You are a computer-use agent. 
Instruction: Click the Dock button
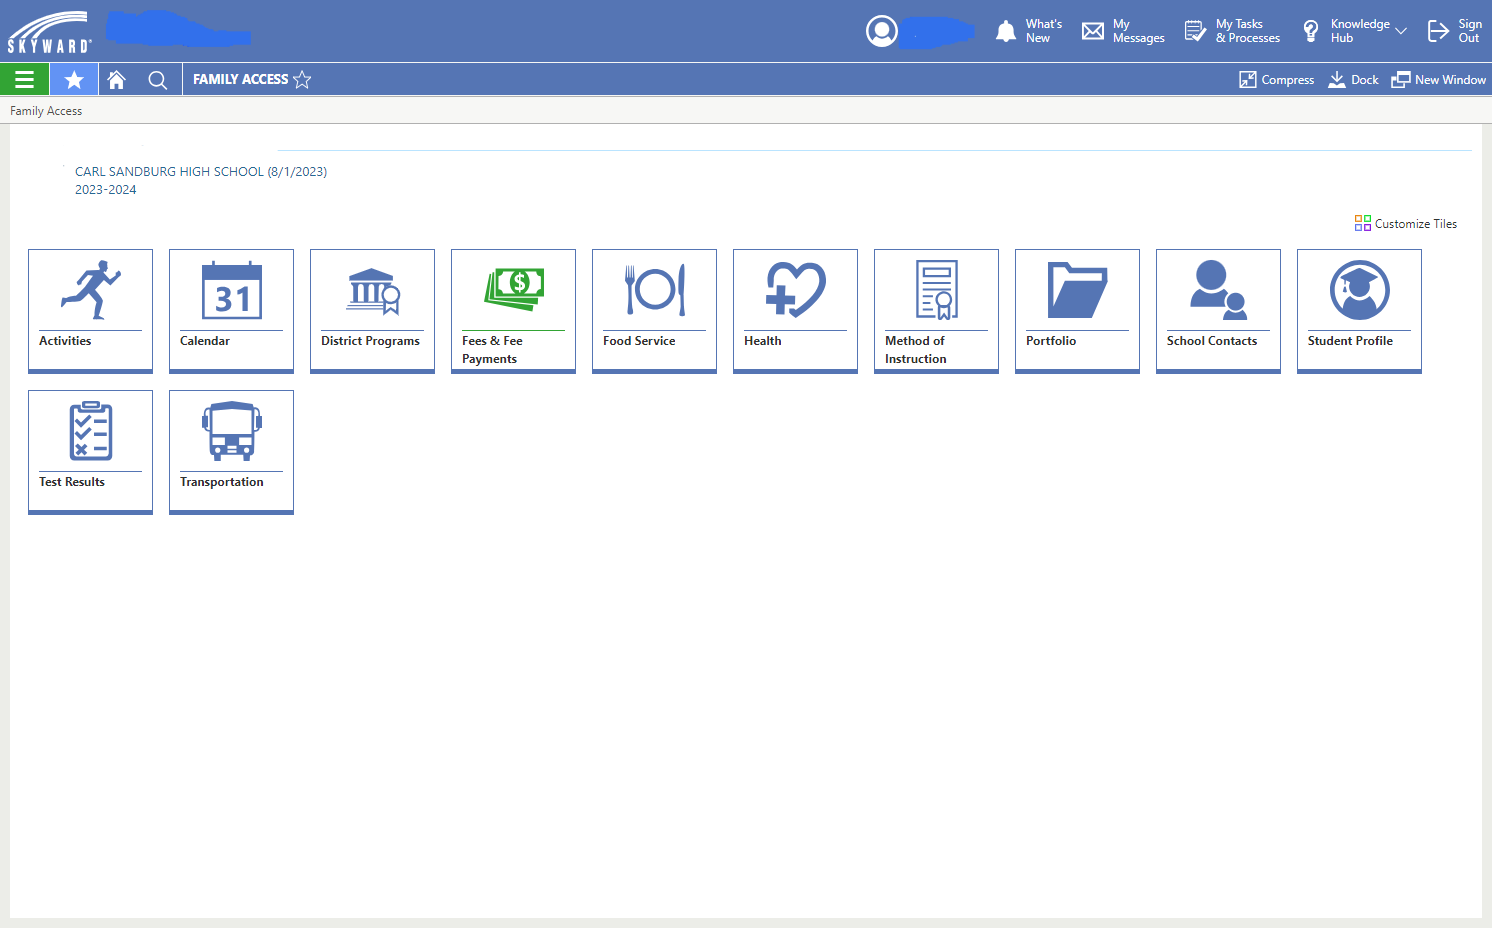1353,80
